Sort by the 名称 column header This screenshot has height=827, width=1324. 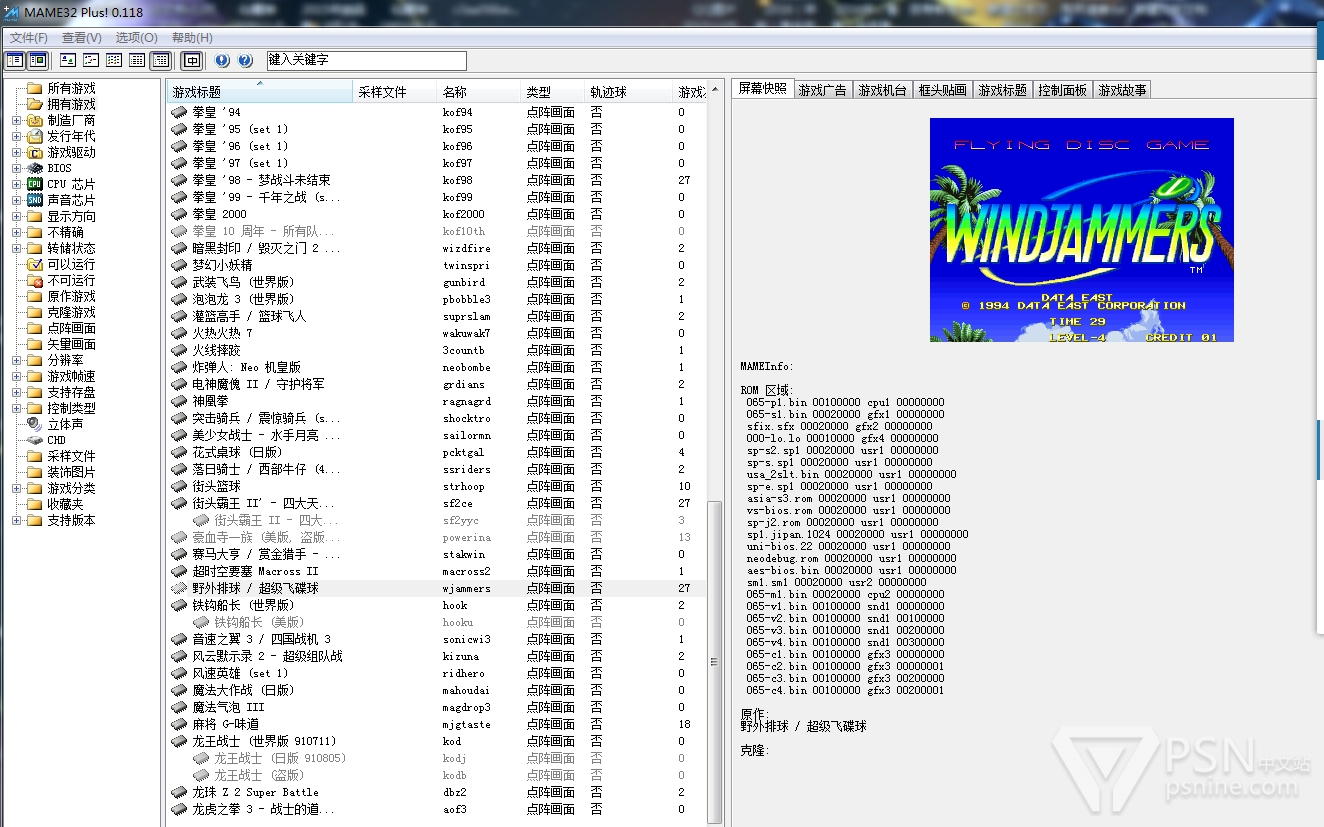[479, 91]
